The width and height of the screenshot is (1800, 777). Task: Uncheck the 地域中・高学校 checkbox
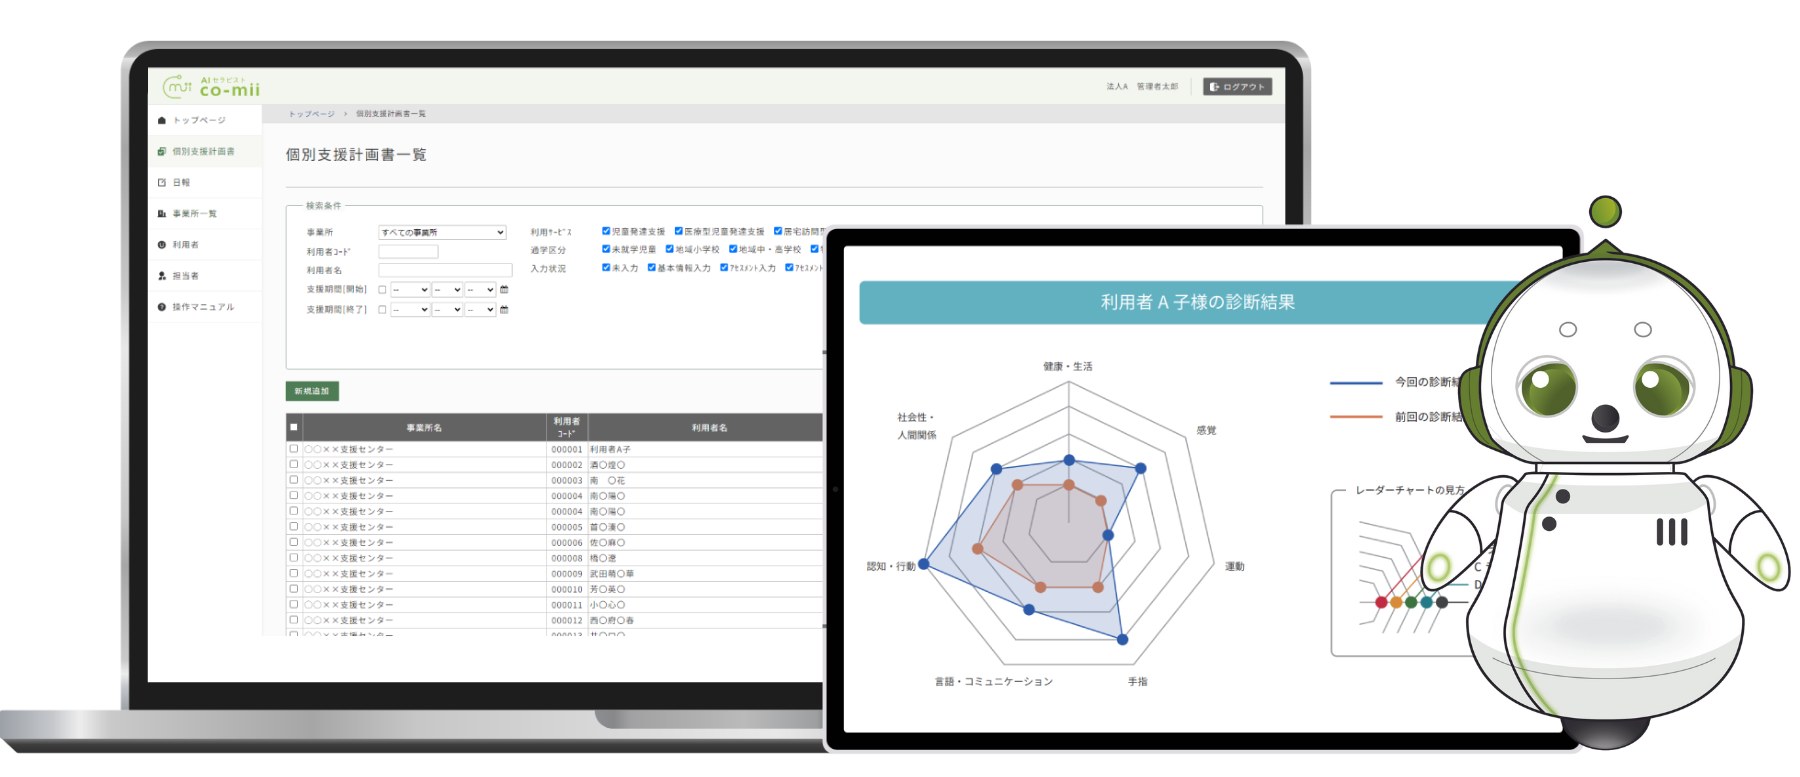733,249
